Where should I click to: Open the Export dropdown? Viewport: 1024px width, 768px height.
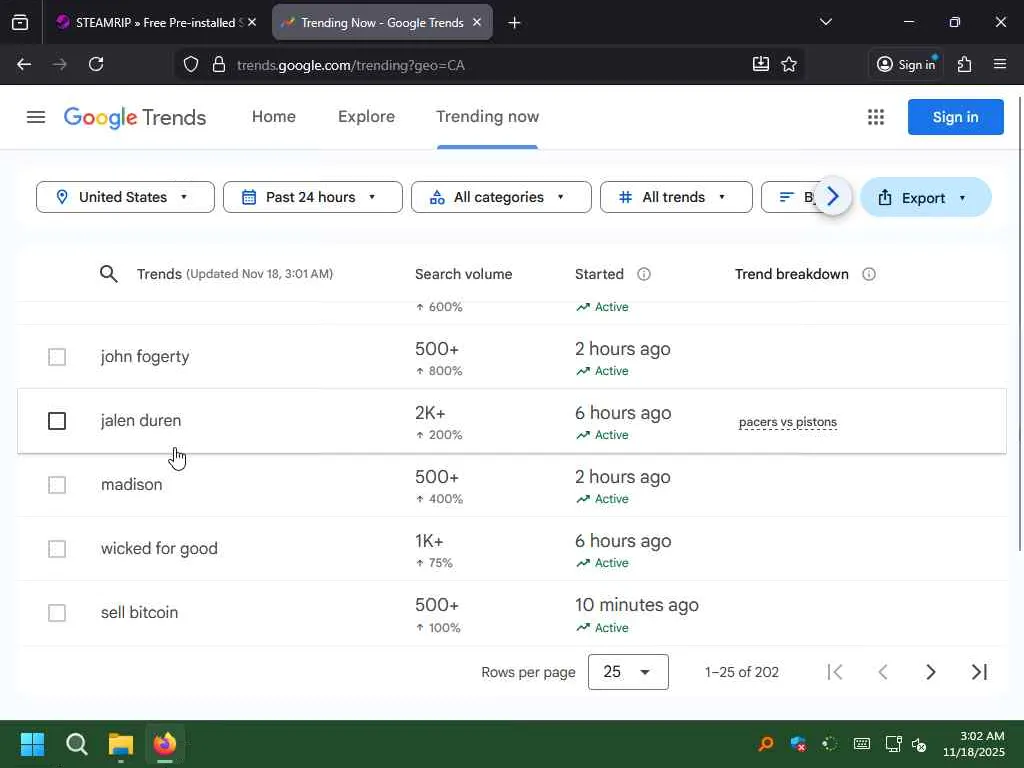pyautogui.click(x=925, y=197)
